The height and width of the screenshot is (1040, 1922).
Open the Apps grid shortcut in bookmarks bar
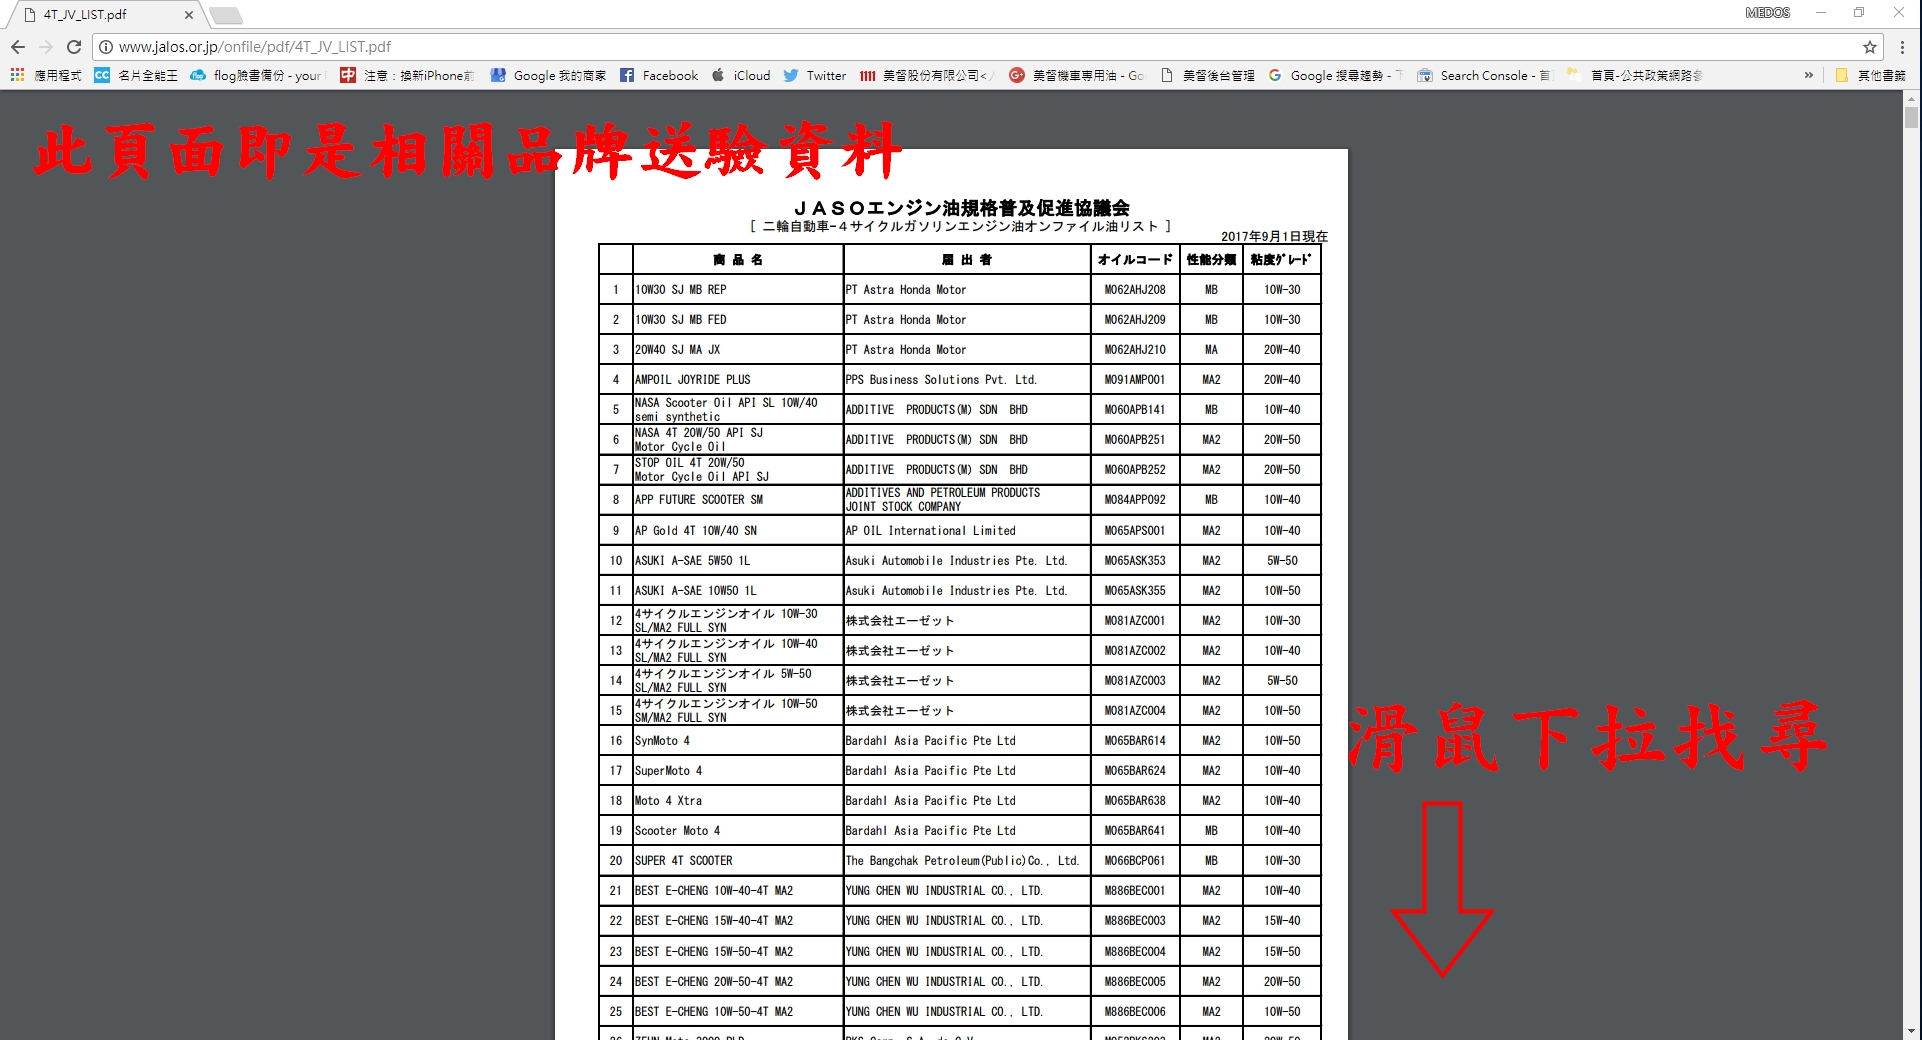tap(17, 75)
